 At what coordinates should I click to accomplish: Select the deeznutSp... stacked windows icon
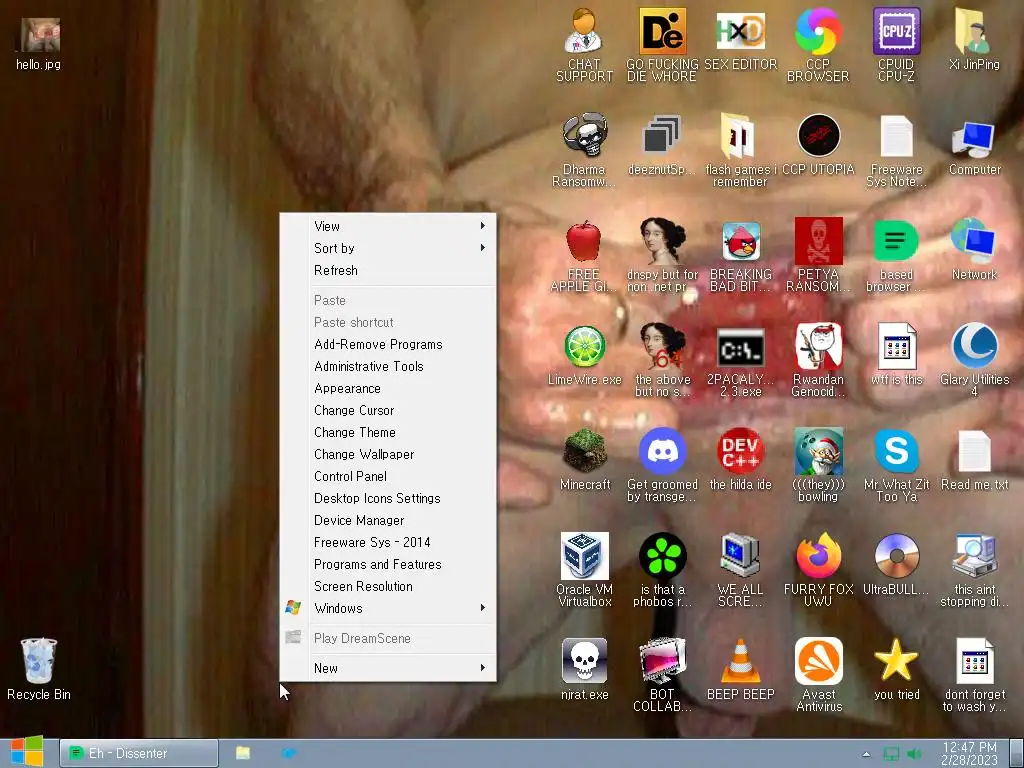(x=661, y=145)
